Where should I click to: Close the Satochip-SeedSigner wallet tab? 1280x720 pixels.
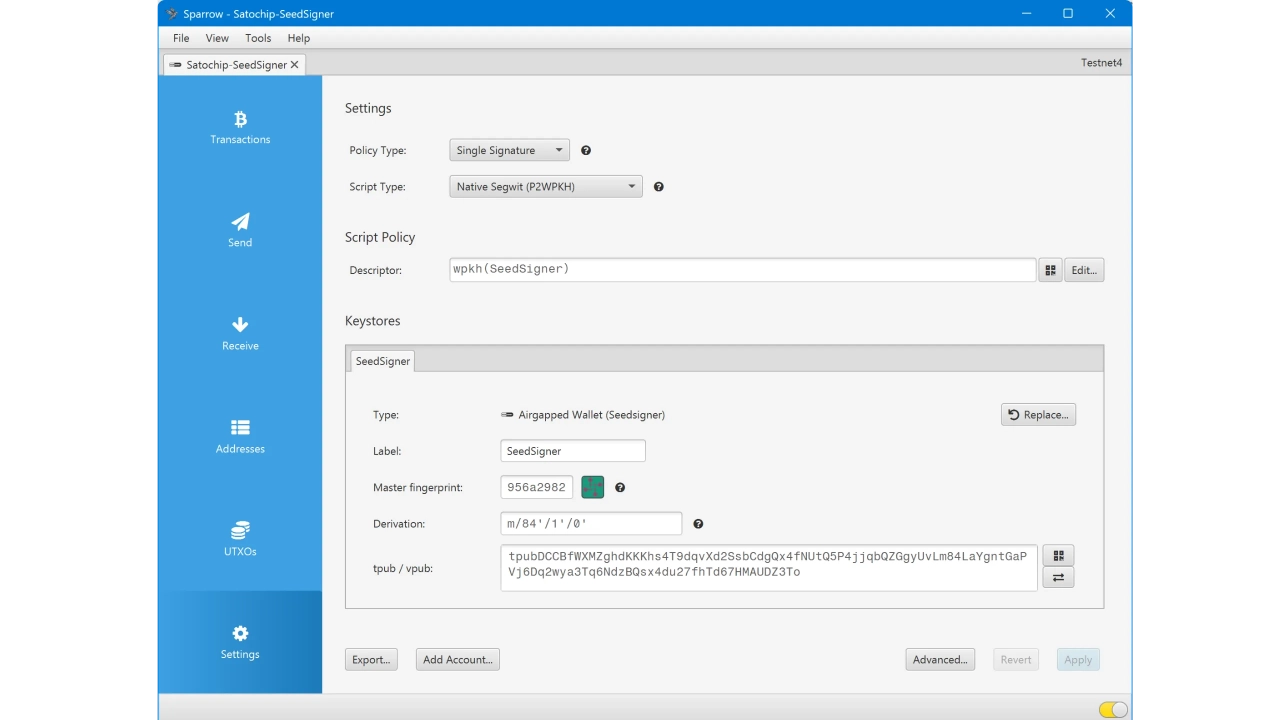[x=294, y=65]
